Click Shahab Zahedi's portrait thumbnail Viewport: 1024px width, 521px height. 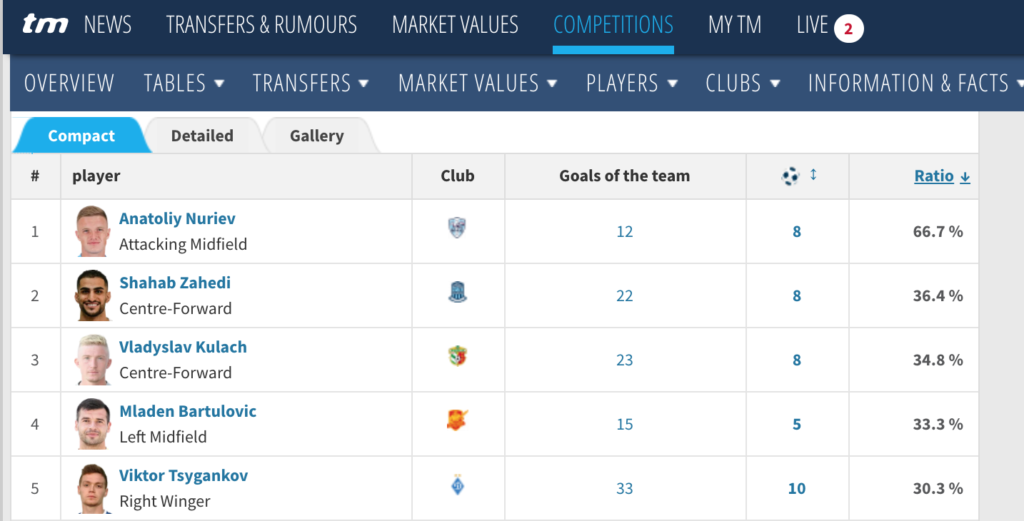(x=92, y=296)
